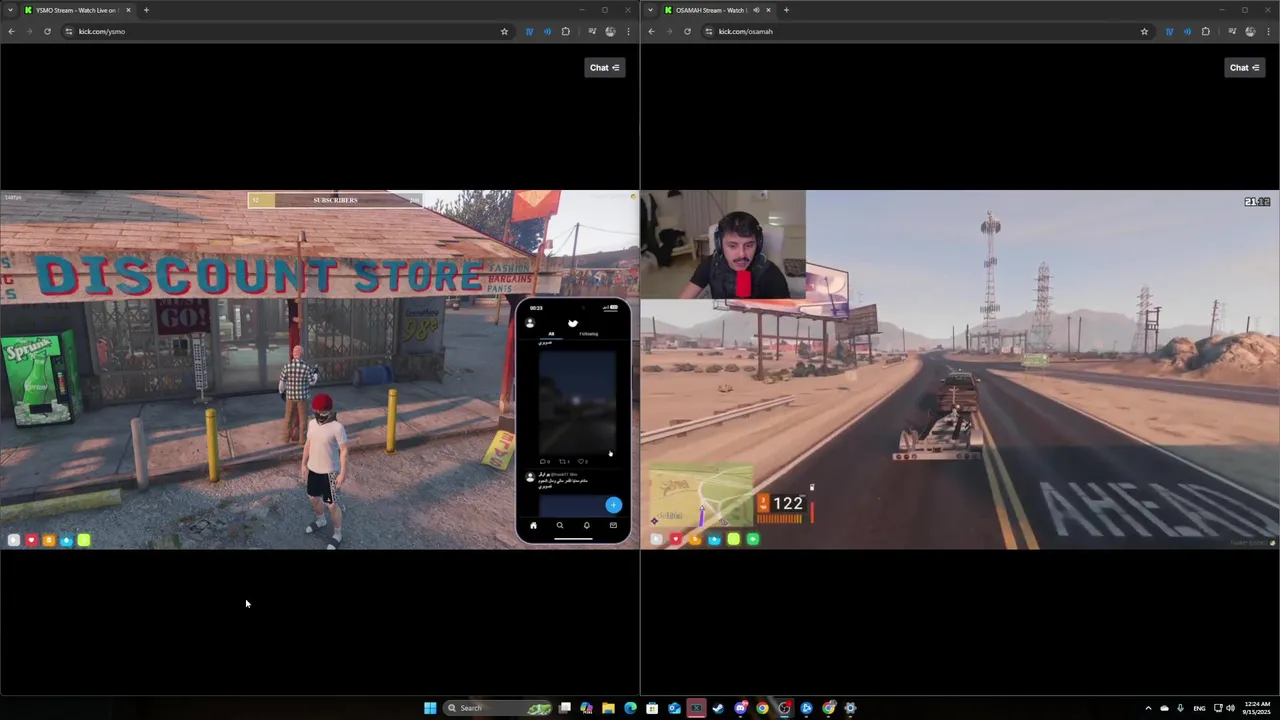Go back in the OSAMAH window
The image size is (1280, 720).
tap(651, 31)
